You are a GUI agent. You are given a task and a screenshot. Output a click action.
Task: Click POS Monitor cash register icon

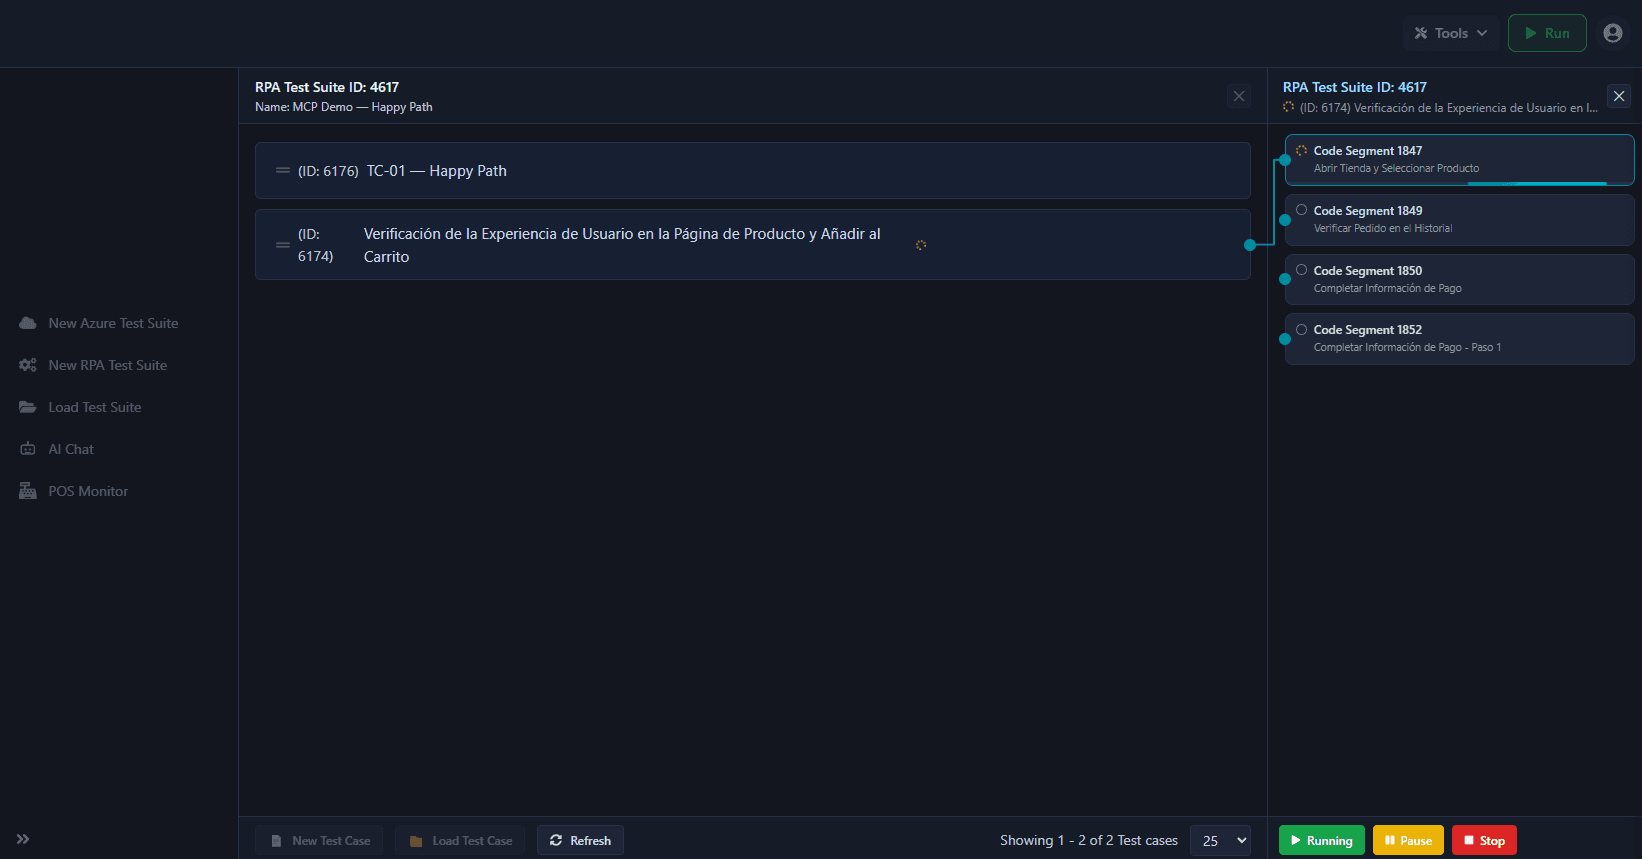tap(28, 491)
